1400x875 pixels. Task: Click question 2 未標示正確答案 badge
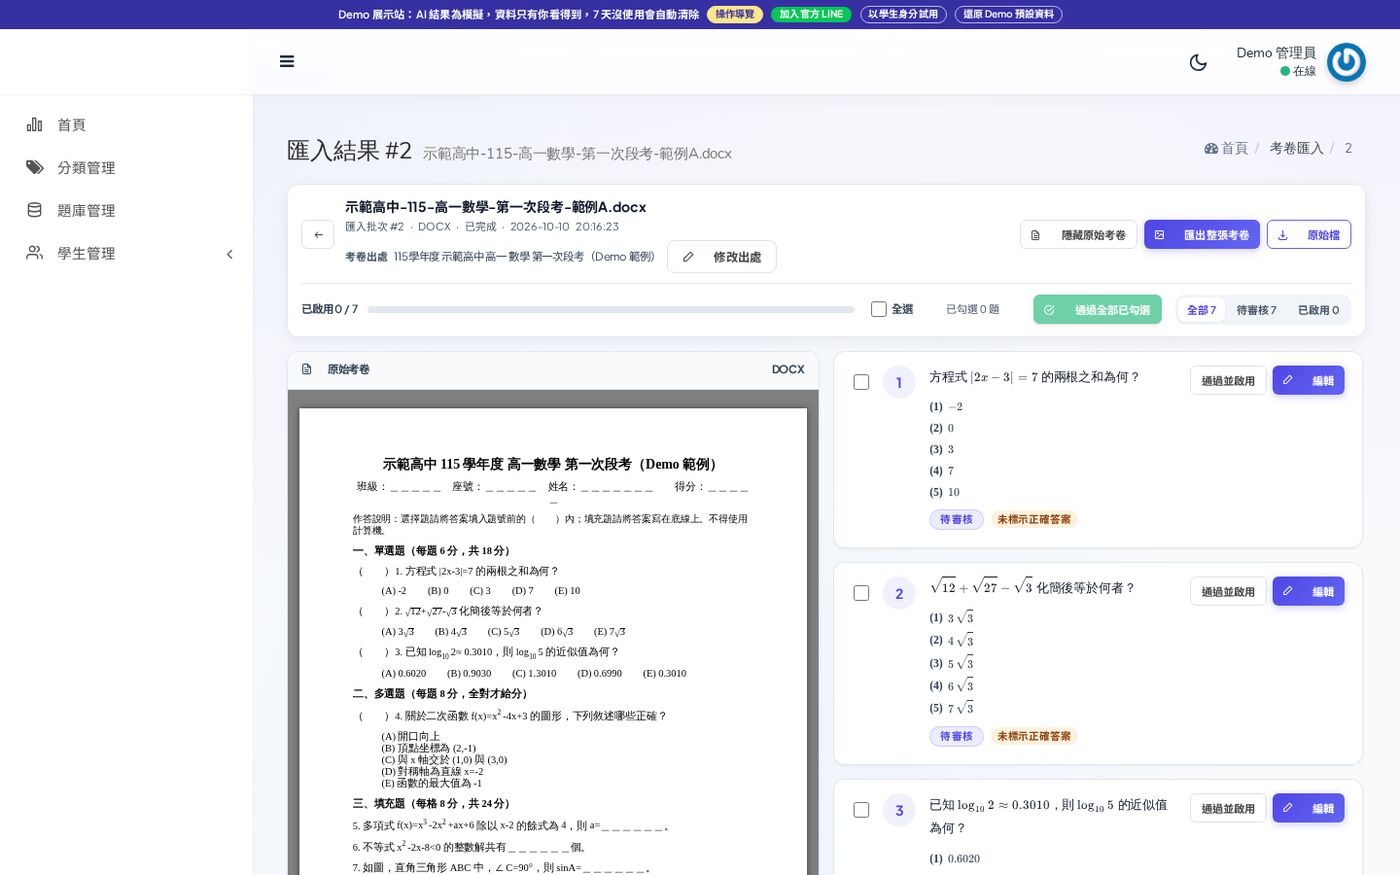tap(1034, 737)
